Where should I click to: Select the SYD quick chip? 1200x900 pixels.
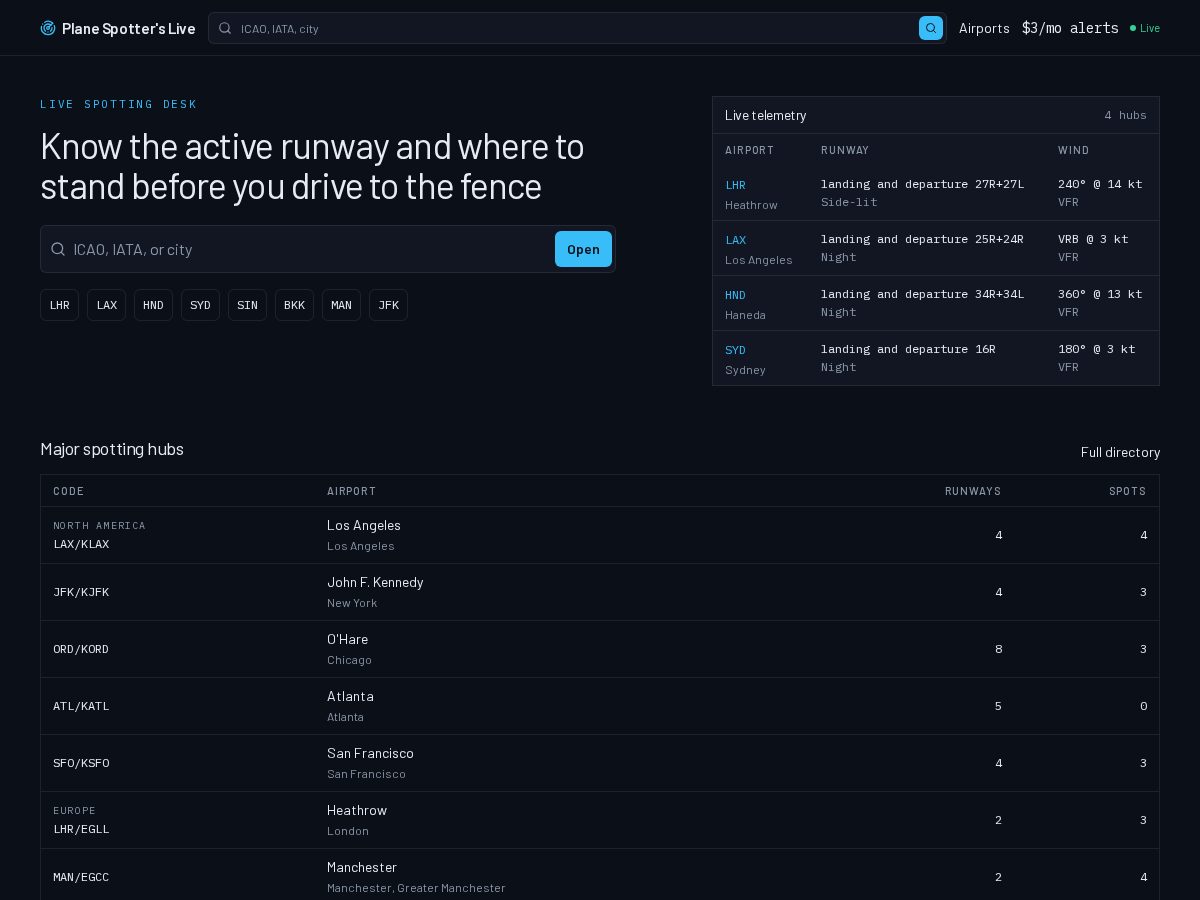click(x=200, y=305)
